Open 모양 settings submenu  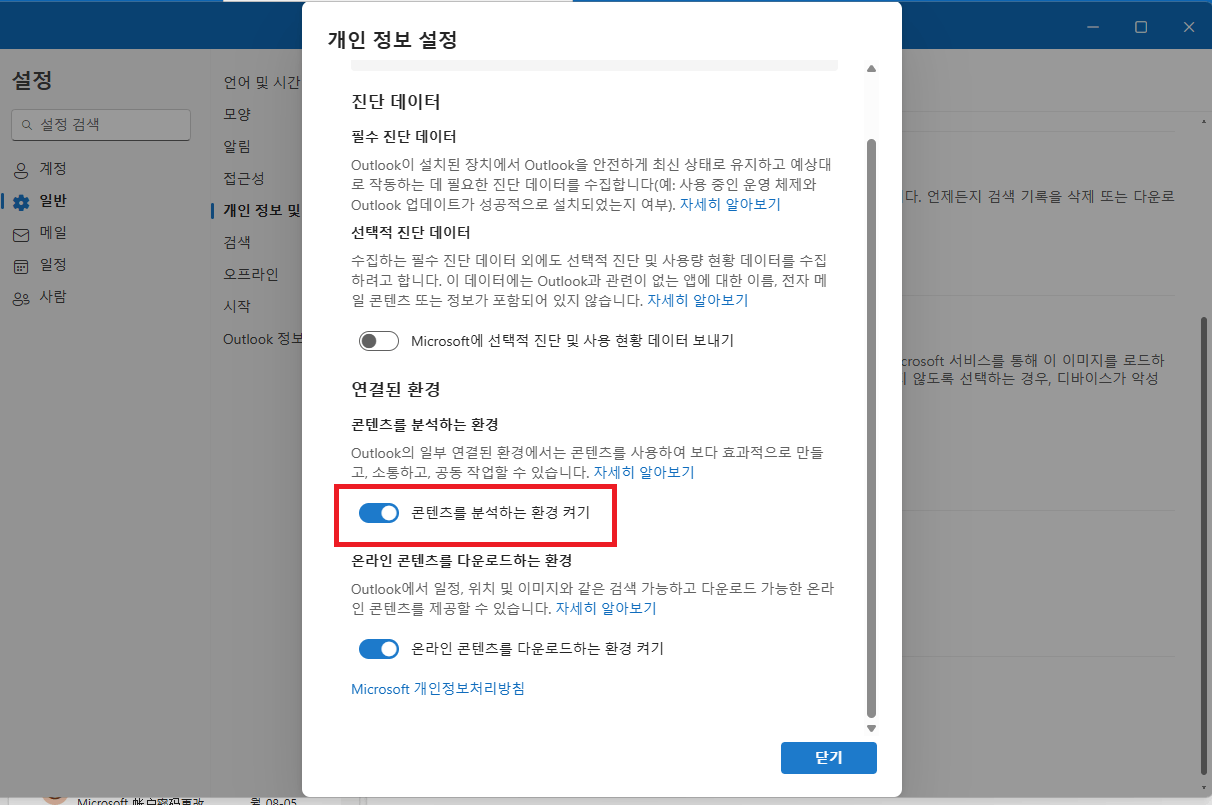[x=237, y=115]
